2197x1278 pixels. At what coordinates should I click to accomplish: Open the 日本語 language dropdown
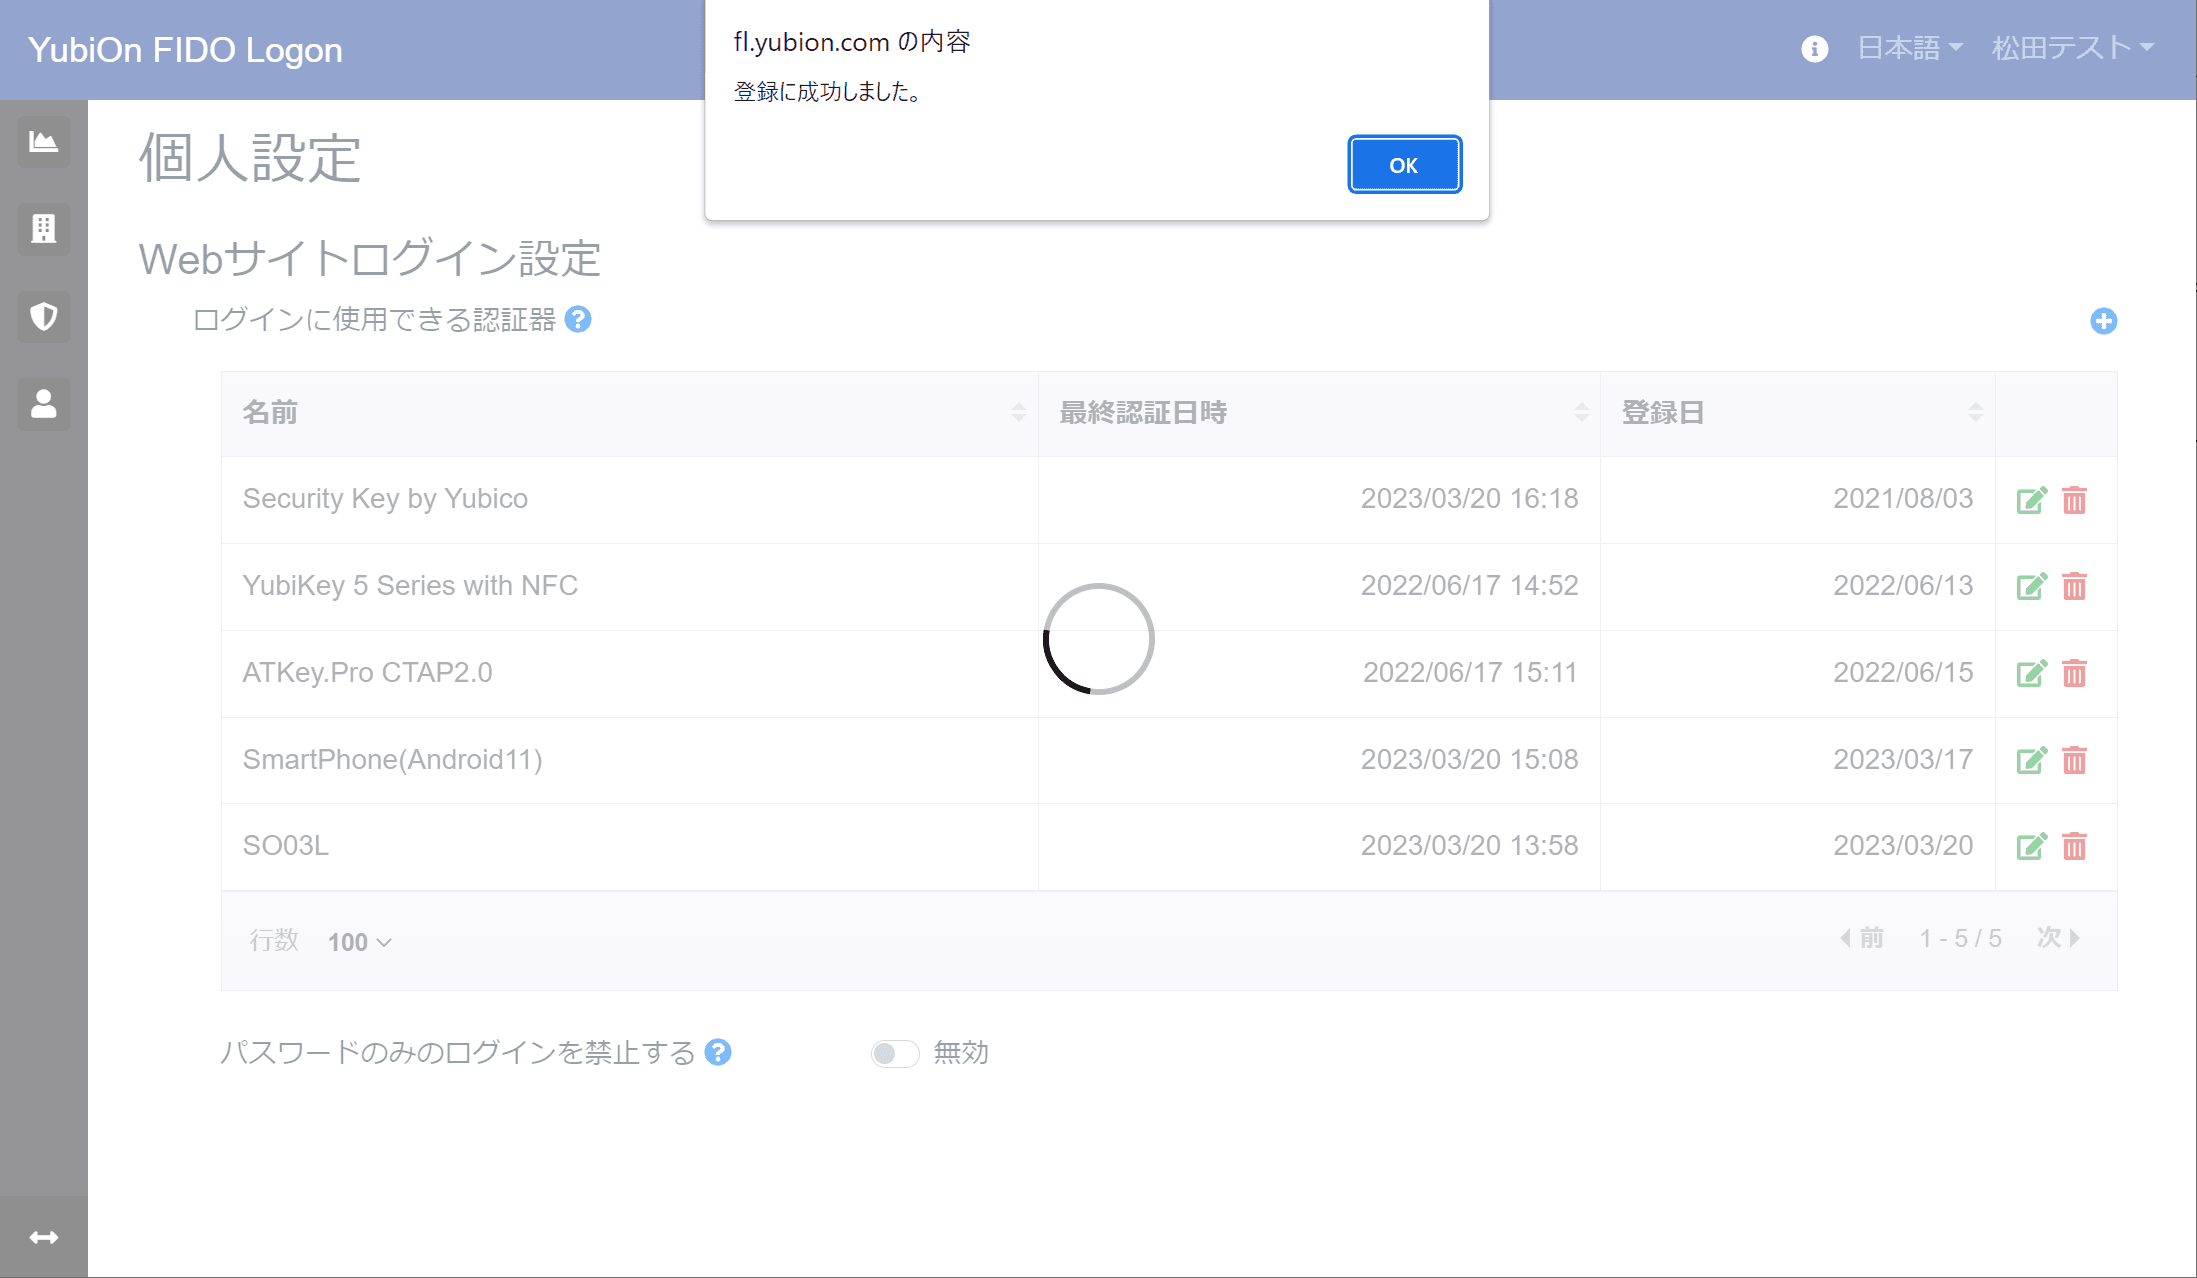[x=1910, y=48]
